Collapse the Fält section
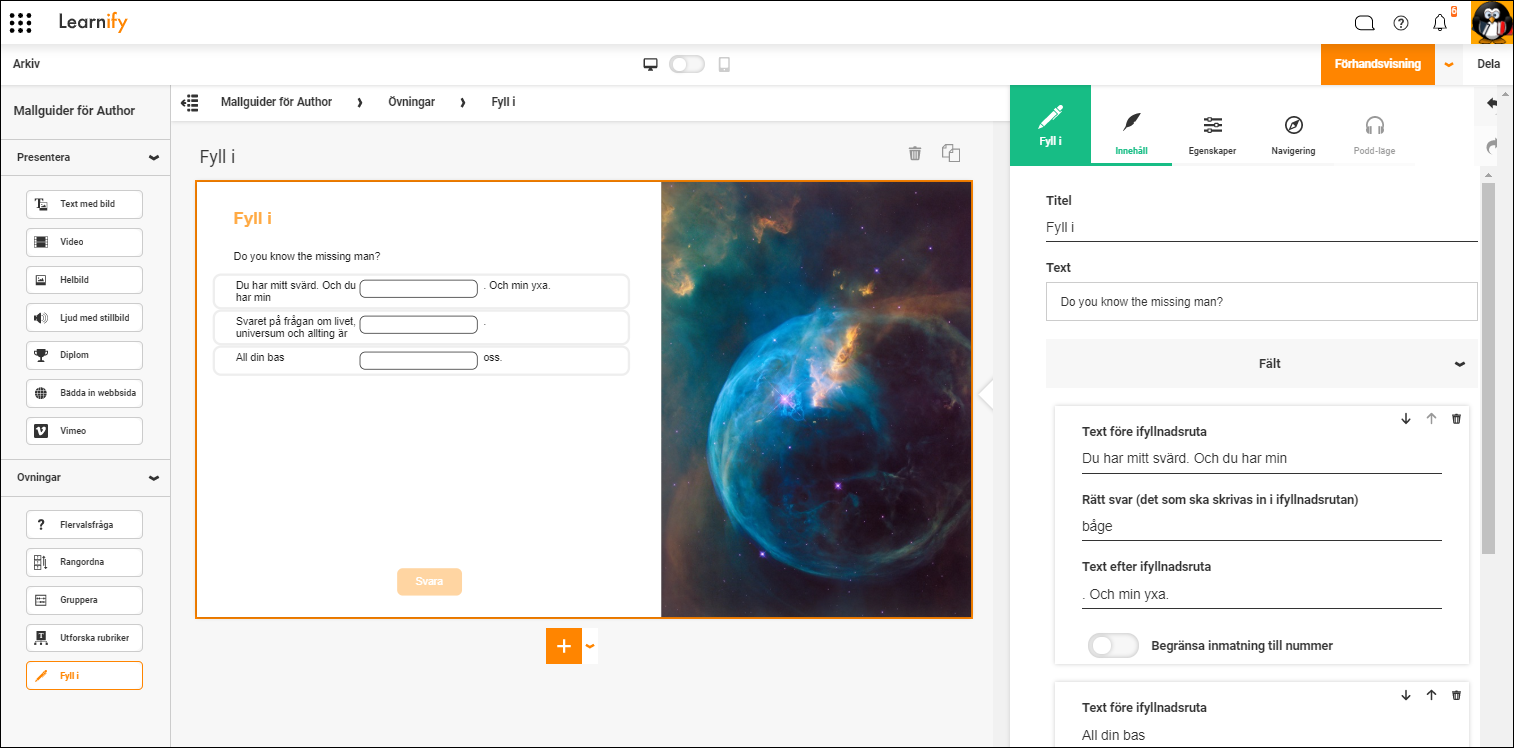Viewport: 1514px width, 748px height. click(1460, 364)
